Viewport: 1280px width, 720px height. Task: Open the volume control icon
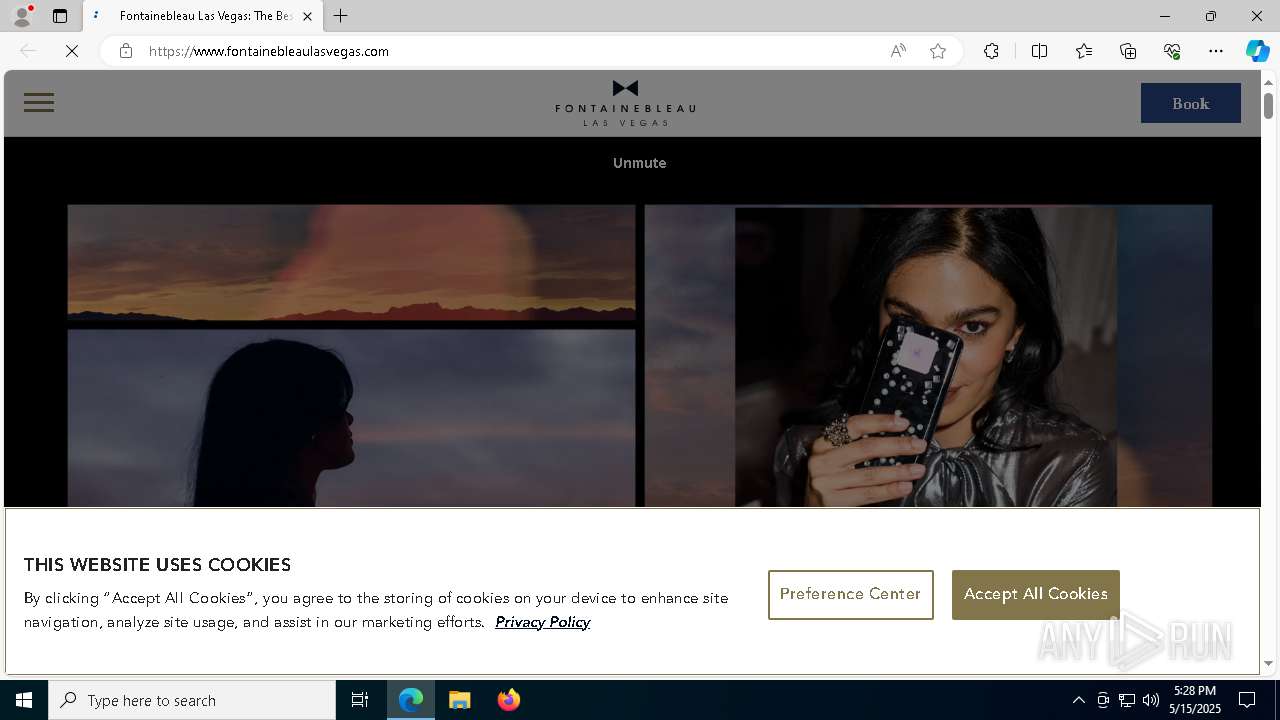point(1151,700)
